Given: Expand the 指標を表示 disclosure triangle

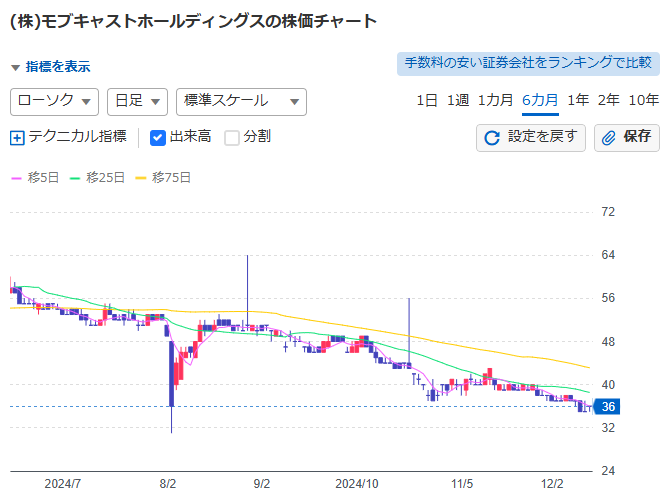Looking at the screenshot, I should coord(16,67).
